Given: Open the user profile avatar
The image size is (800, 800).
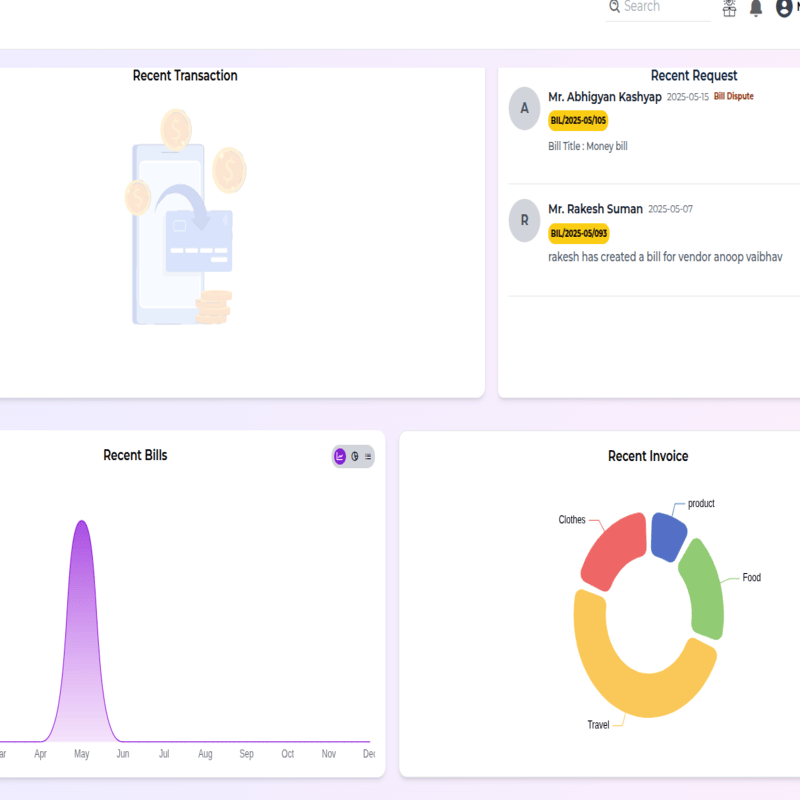Looking at the screenshot, I should point(785,8).
